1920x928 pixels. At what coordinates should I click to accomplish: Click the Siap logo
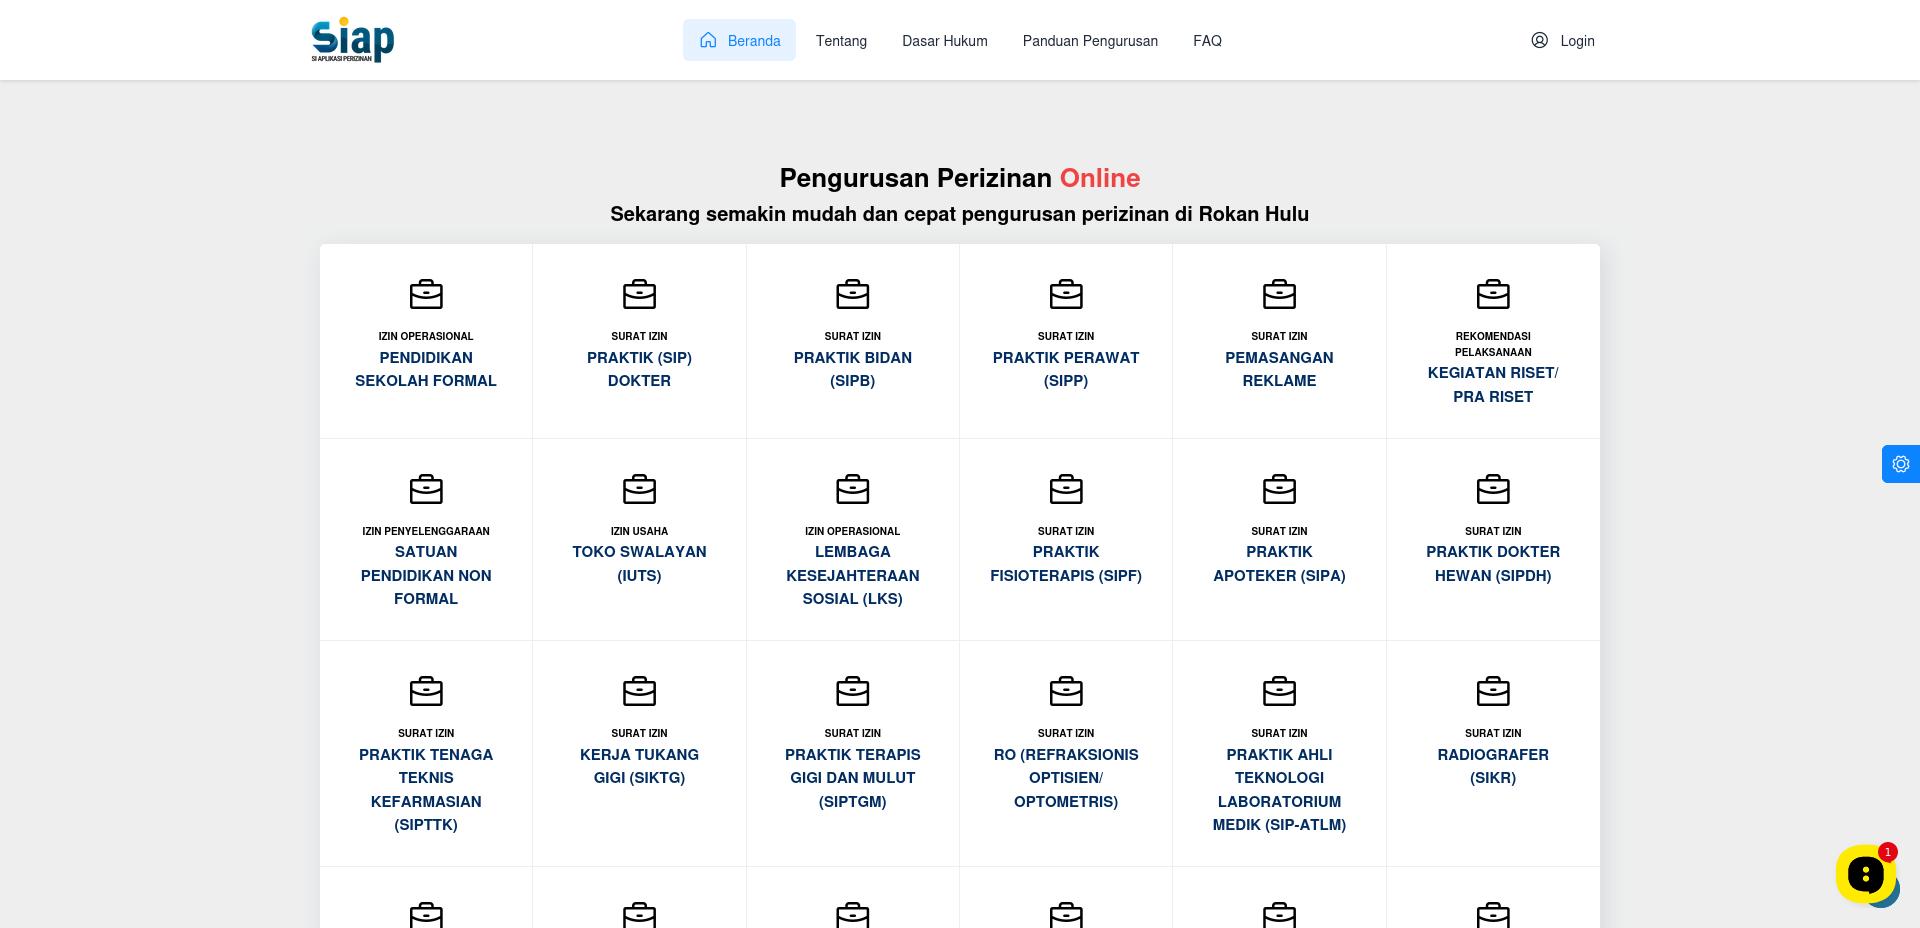click(352, 40)
